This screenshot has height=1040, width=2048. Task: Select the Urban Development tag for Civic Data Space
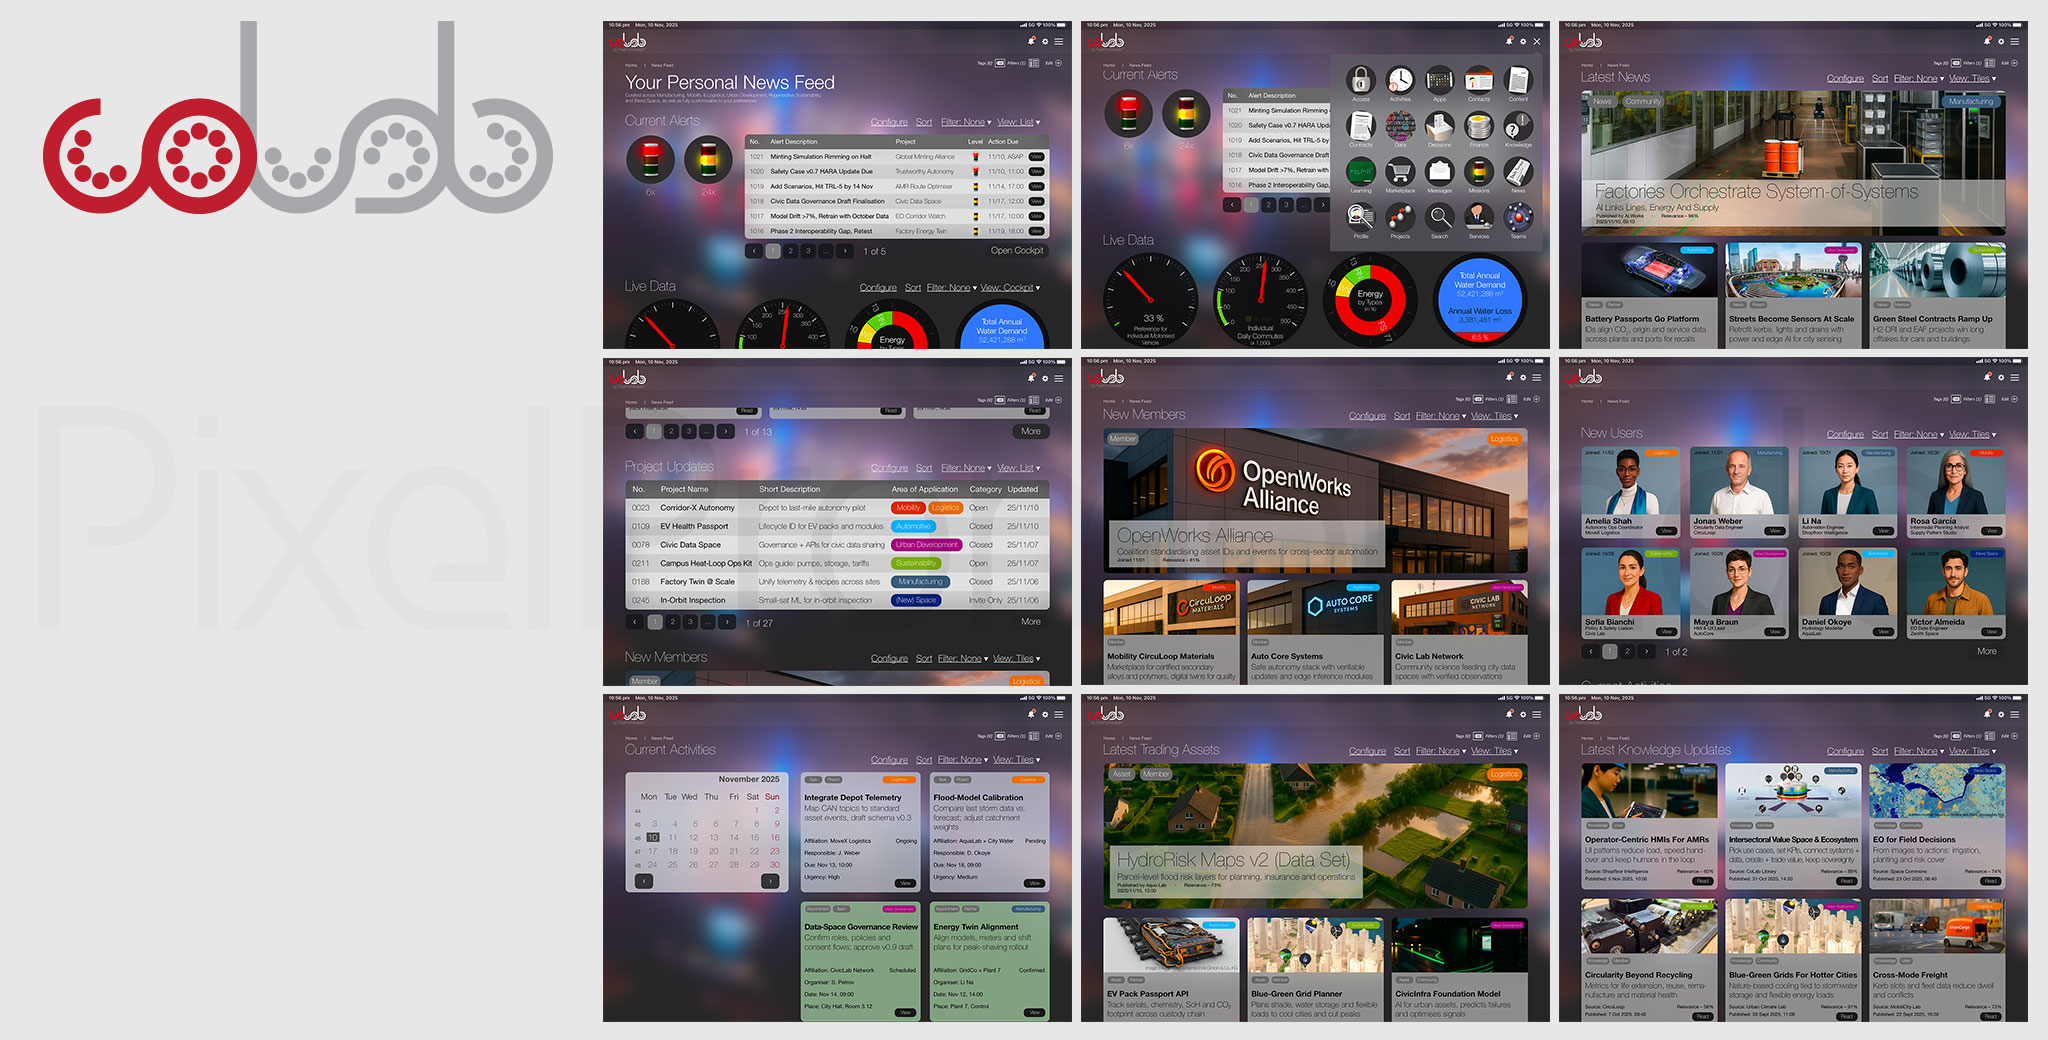[926, 545]
